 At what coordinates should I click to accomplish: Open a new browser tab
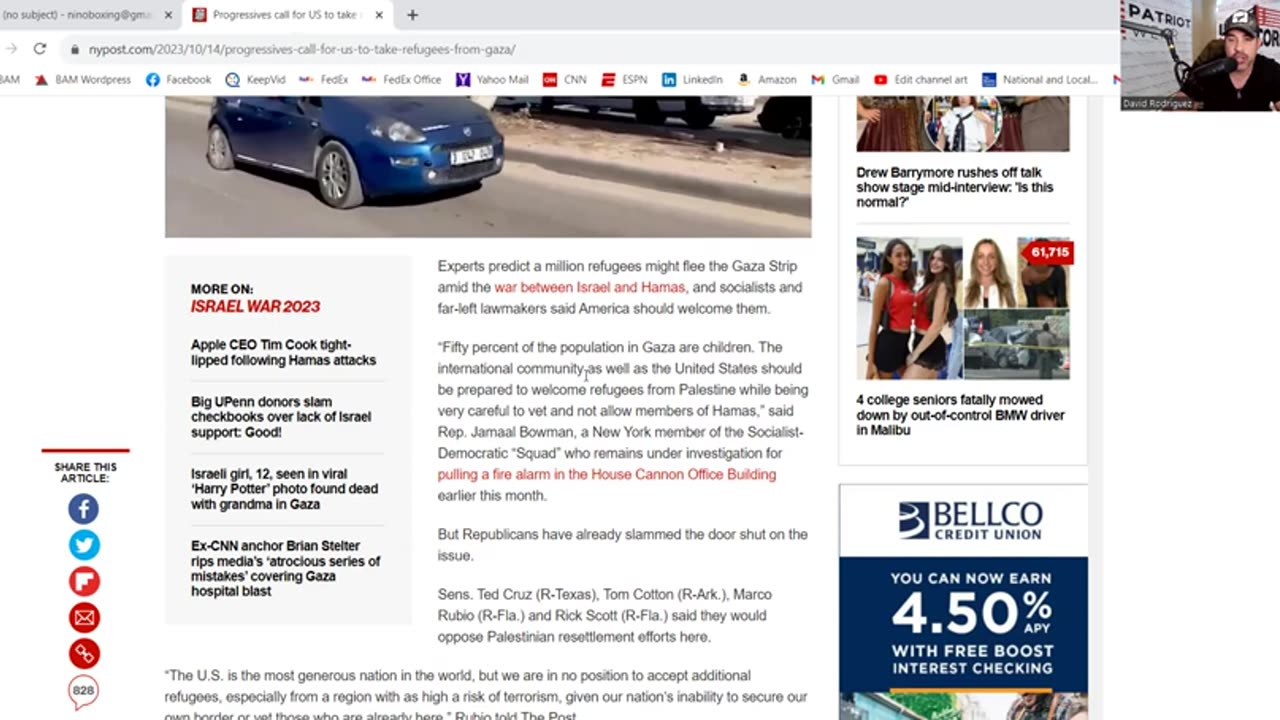click(x=412, y=15)
